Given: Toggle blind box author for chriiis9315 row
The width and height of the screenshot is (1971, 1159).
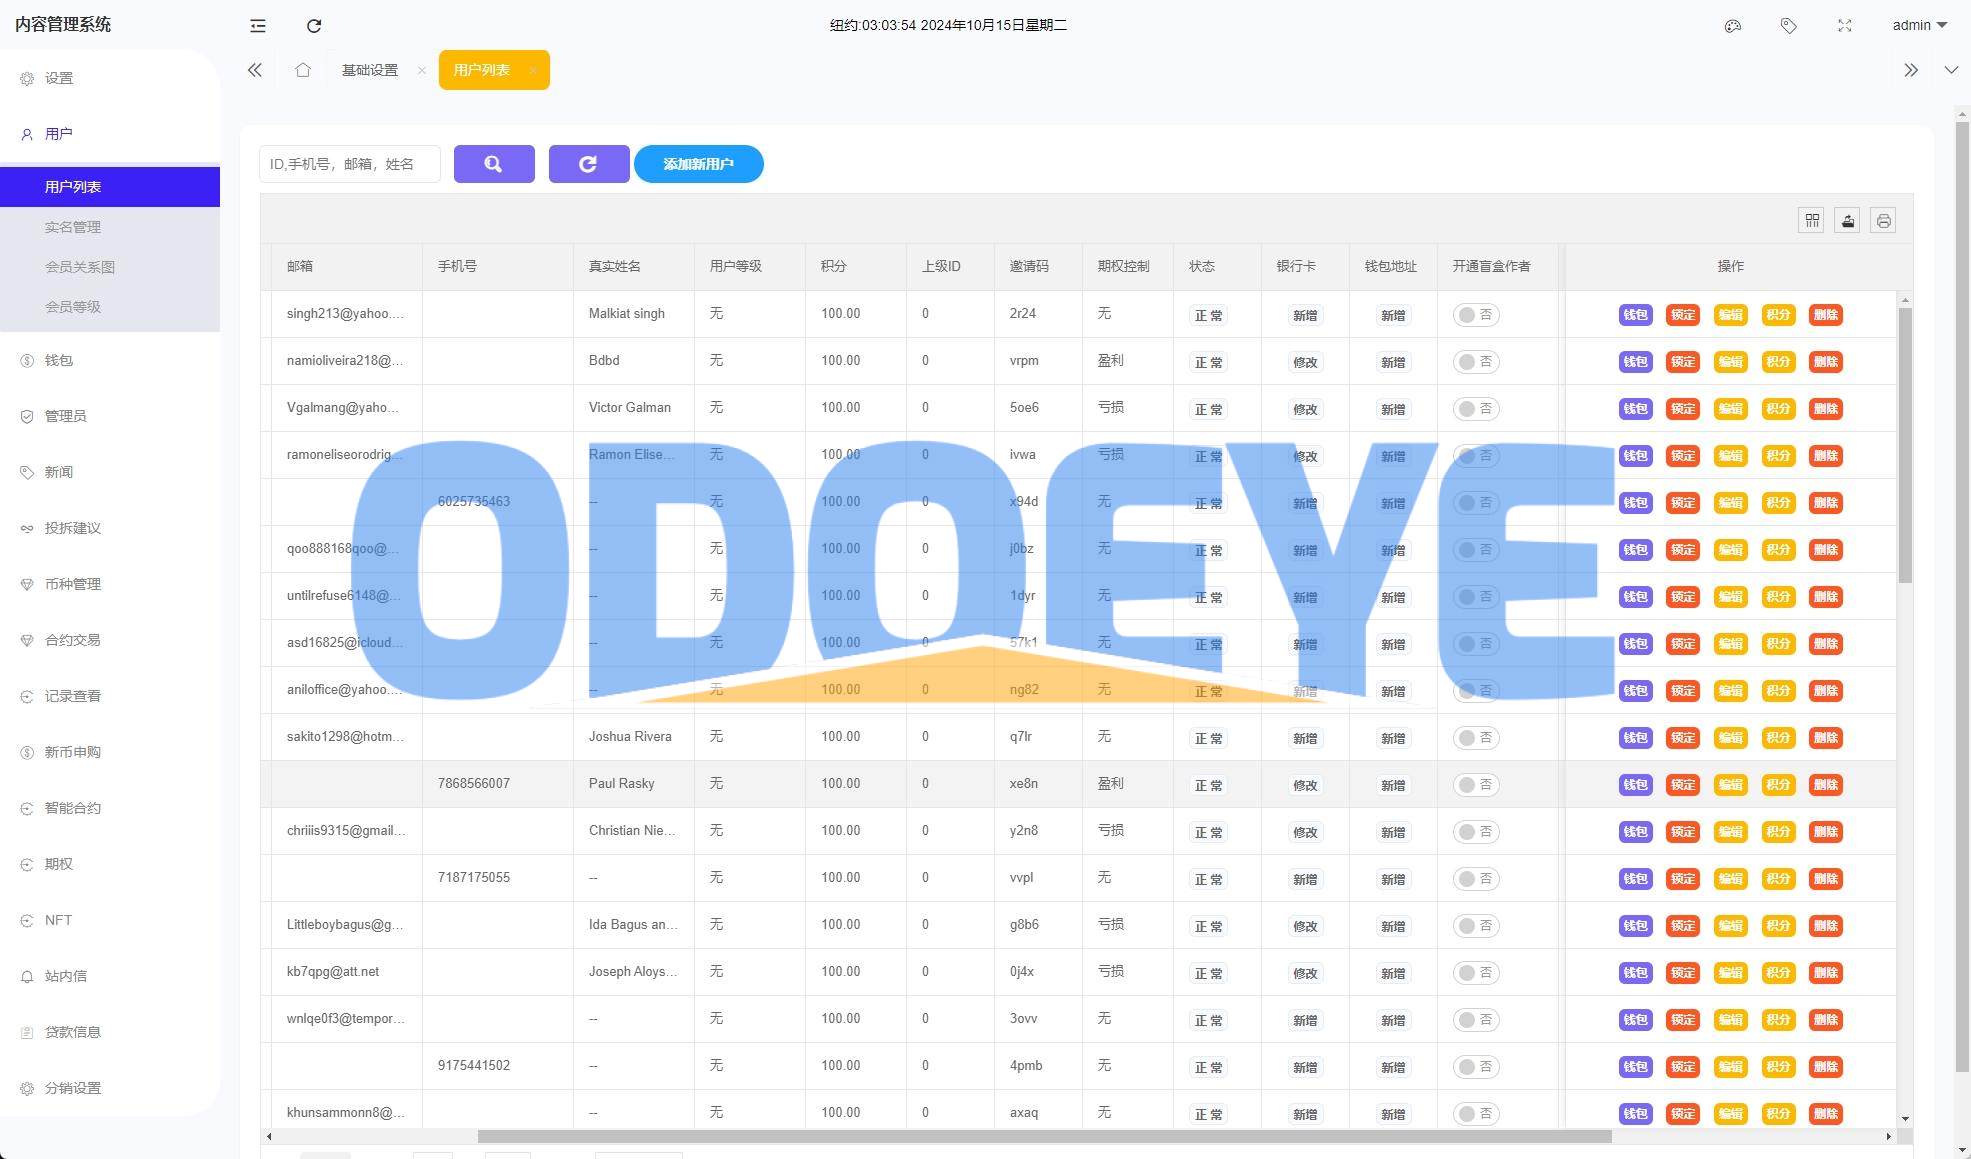Looking at the screenshot, I should (1476, 832).
